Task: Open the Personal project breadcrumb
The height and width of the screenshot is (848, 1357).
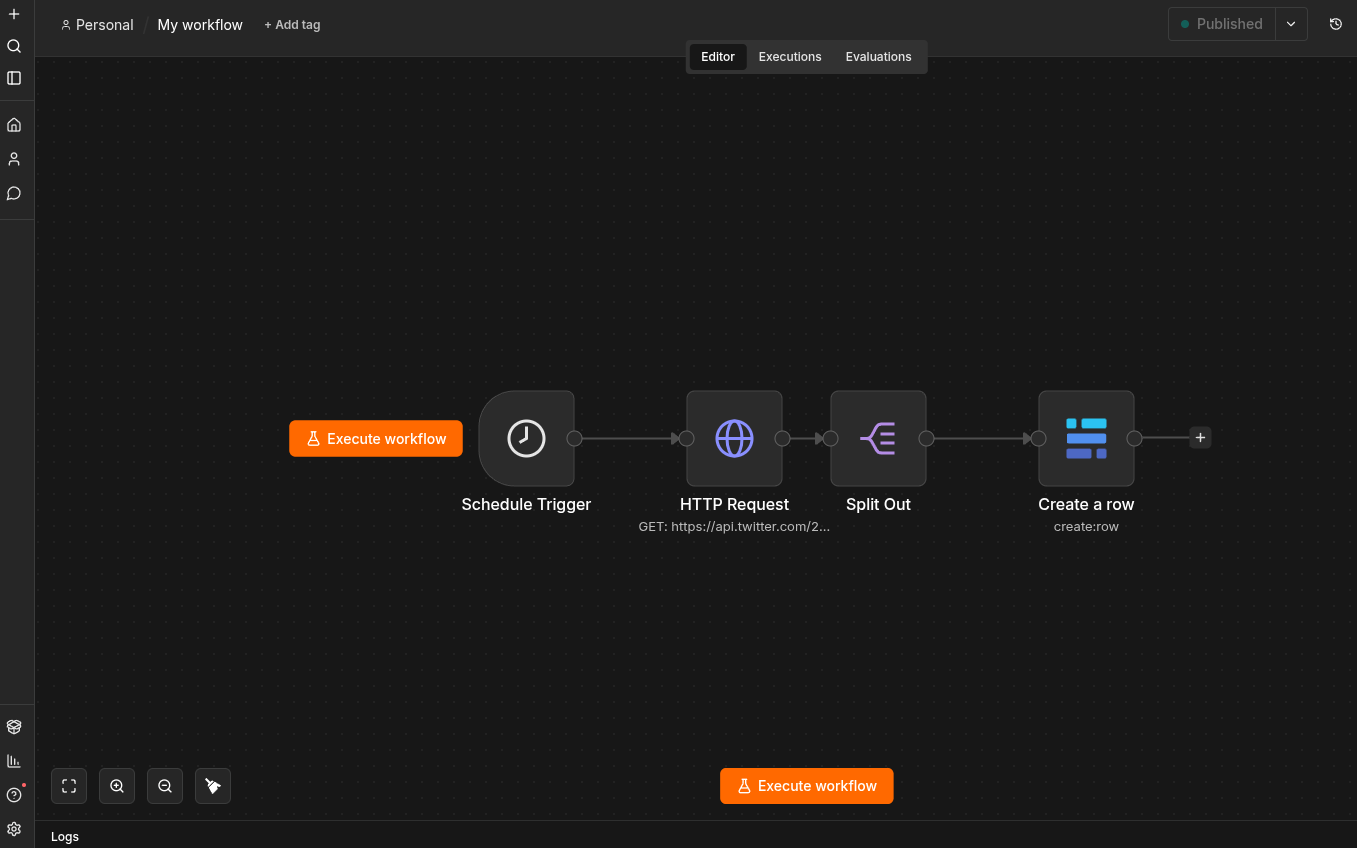Action: [97, 25]
